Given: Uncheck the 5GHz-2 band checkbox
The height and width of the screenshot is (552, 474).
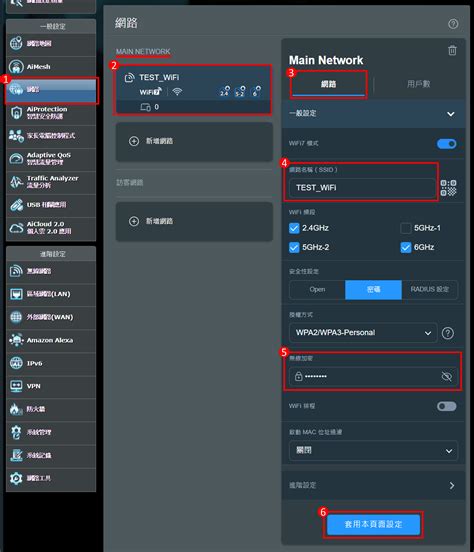Looking at the screenshot, I should tap(294, 247).
